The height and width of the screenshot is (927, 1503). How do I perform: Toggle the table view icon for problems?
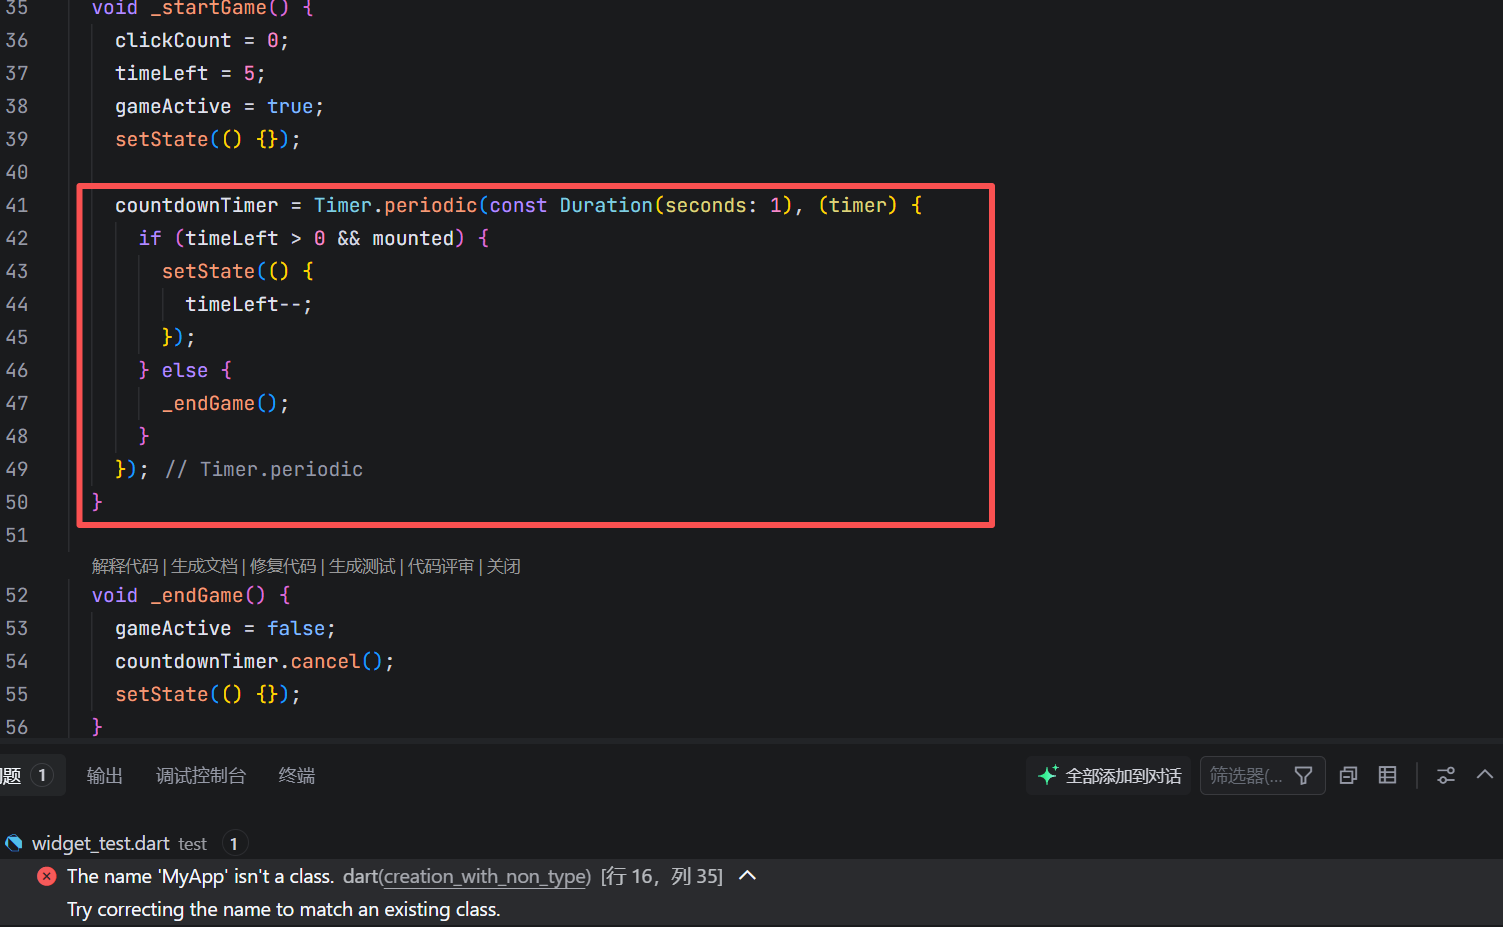[1387, 775]
